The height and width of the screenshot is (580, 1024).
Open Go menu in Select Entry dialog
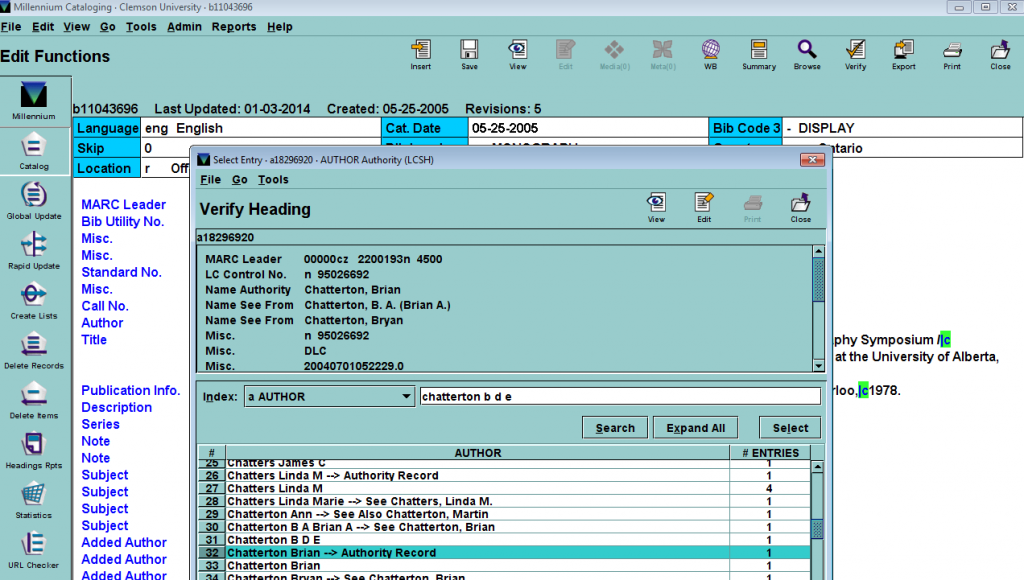[240, 180]
